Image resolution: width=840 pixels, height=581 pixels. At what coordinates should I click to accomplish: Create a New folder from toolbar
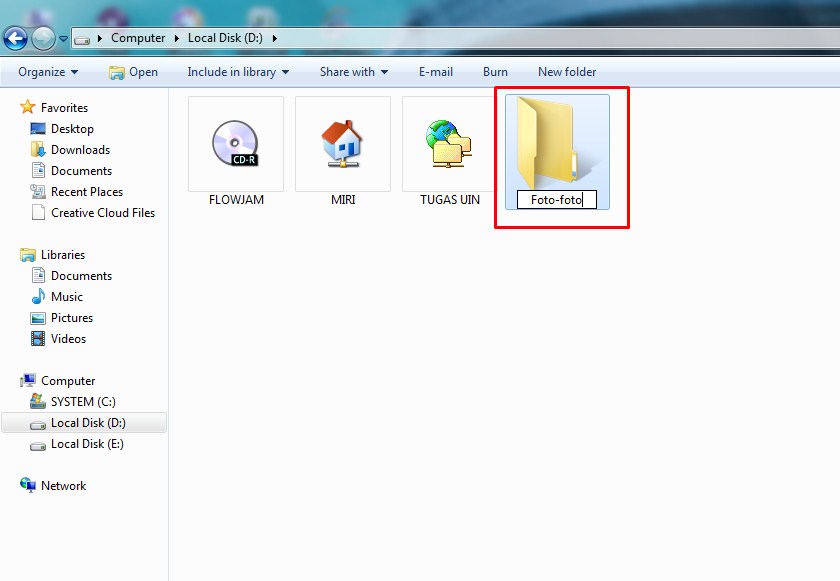[x=567, y=72]
